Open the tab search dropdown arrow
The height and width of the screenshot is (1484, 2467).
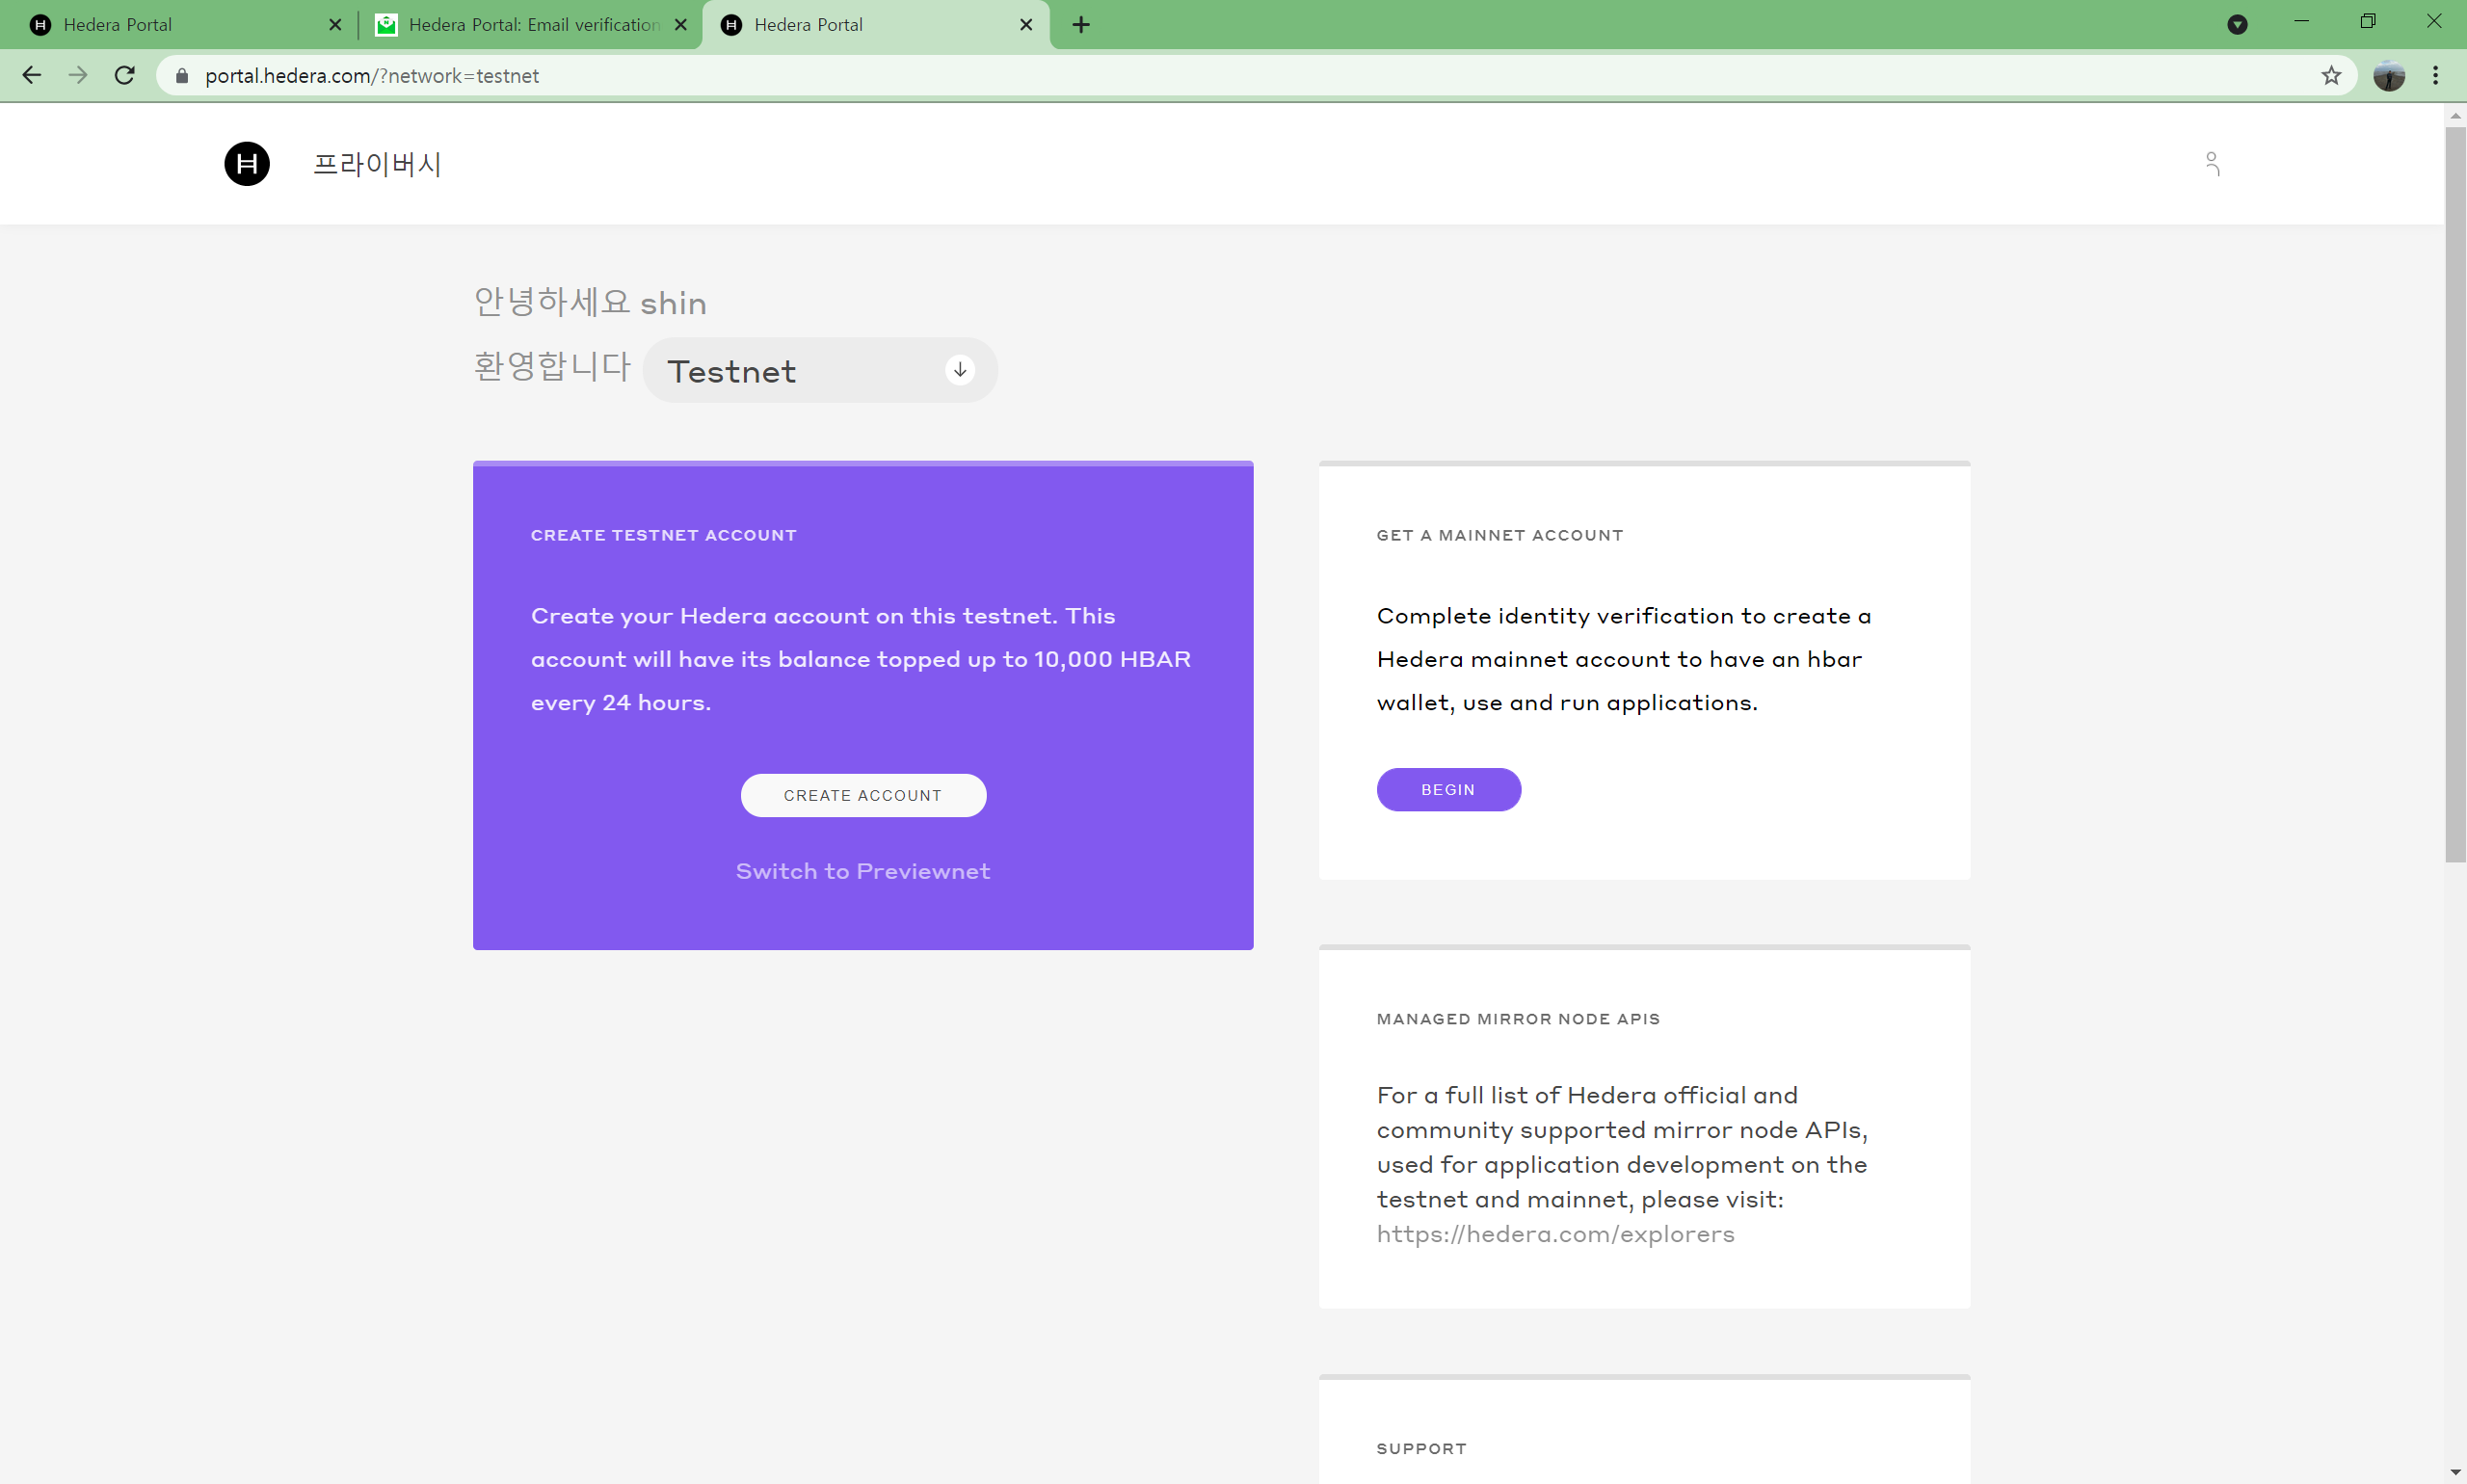(x=2237, y=25)
